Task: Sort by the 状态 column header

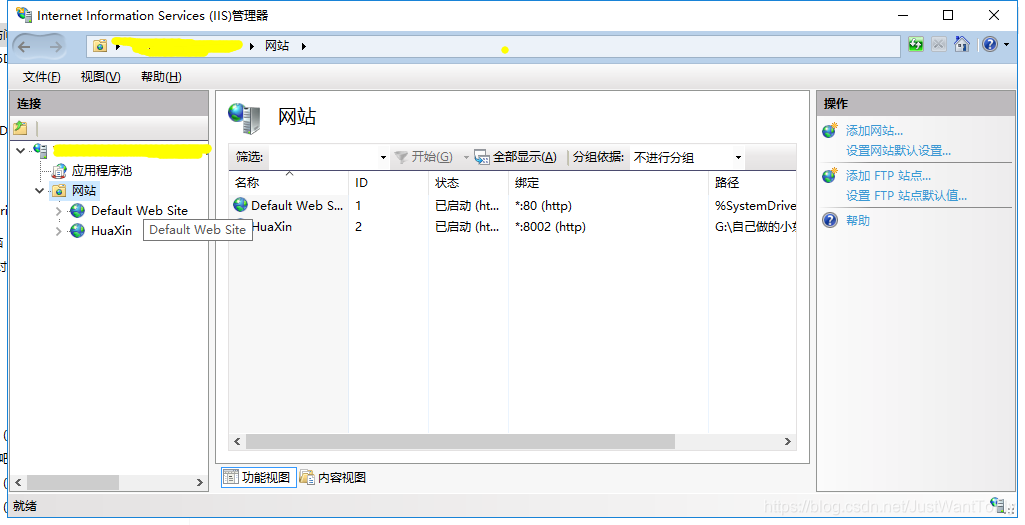Action: [468, 182]
